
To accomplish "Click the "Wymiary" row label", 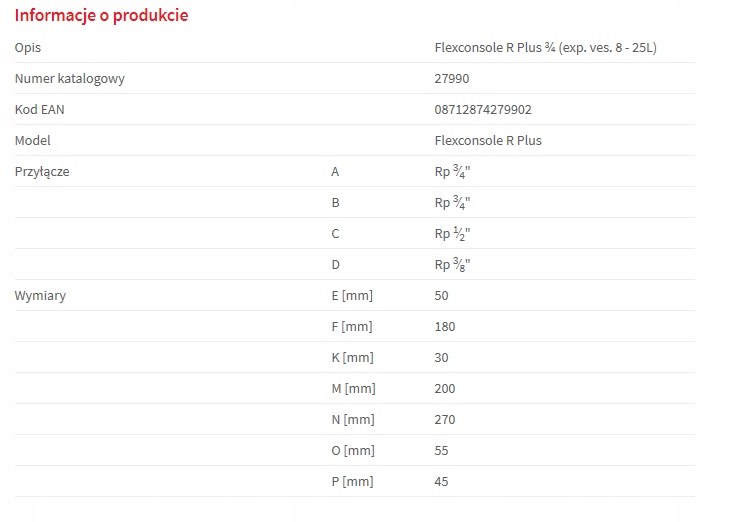I will tap(40, 296).
